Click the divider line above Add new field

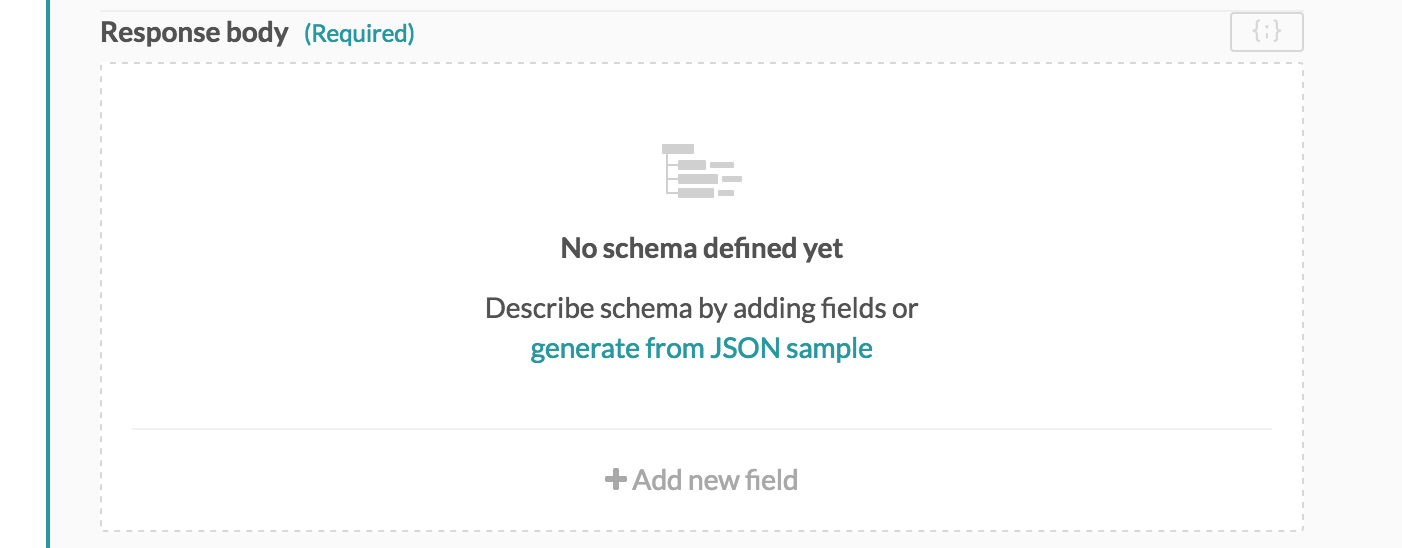pos(701,429)
